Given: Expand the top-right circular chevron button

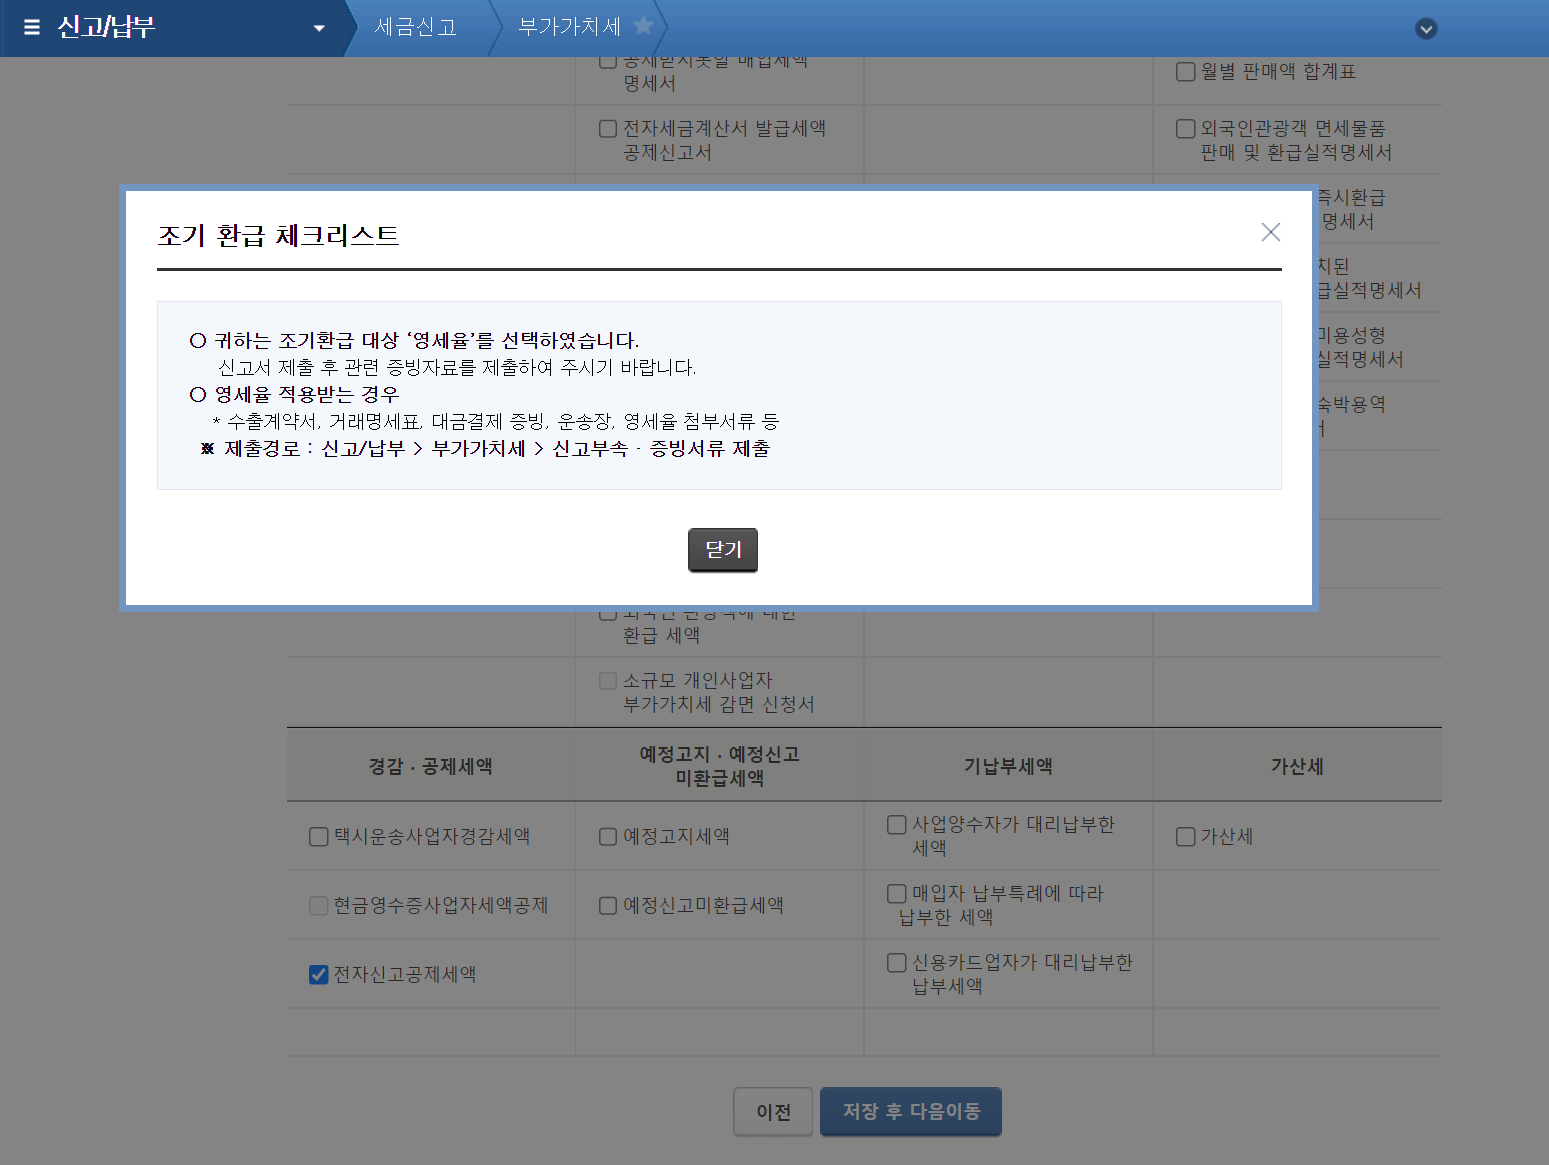Looking at the screenshot, I should tap(1427, 29).
